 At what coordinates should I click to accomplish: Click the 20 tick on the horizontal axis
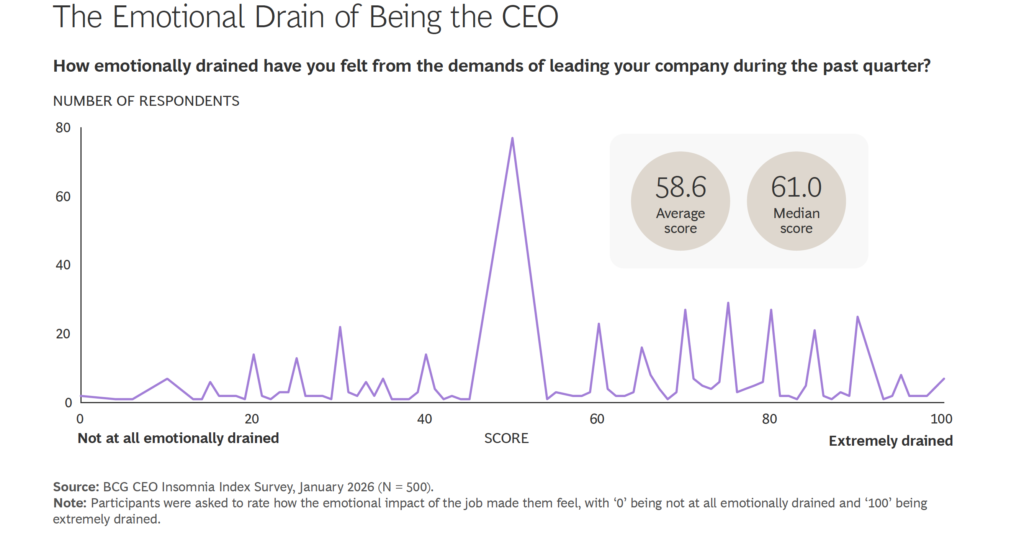pyautogui.click(x=252, y=419)
